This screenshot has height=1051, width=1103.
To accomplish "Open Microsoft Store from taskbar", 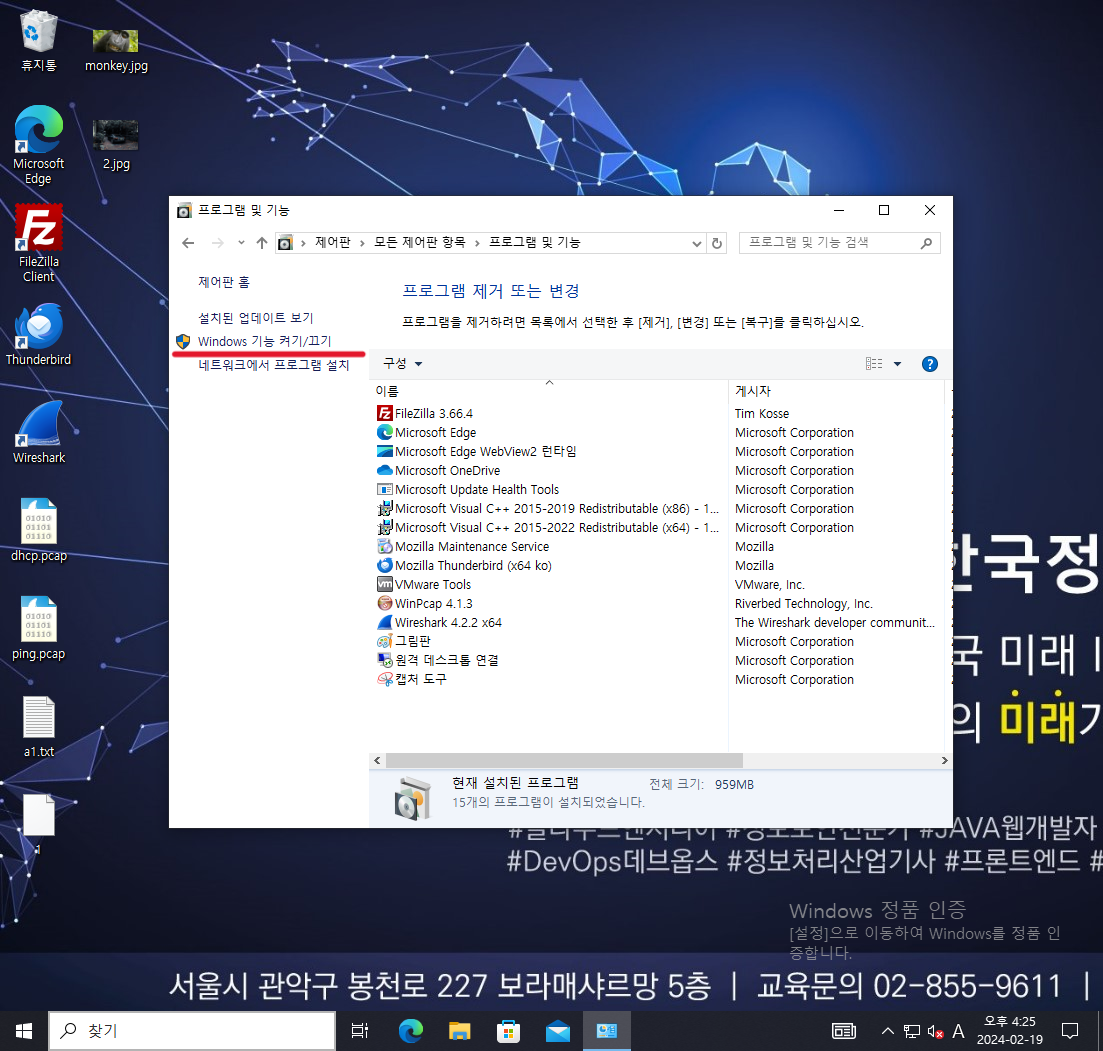I will (x=508, y=1031).
